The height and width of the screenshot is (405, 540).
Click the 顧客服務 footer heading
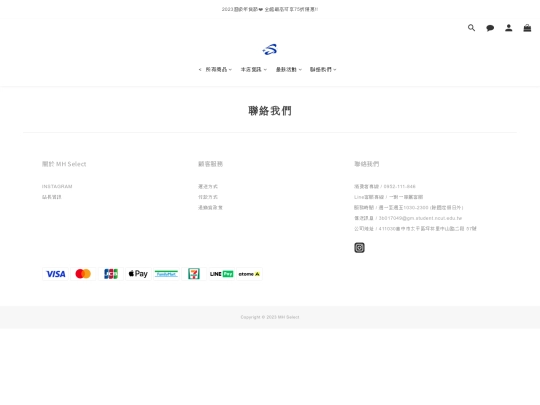210,164
